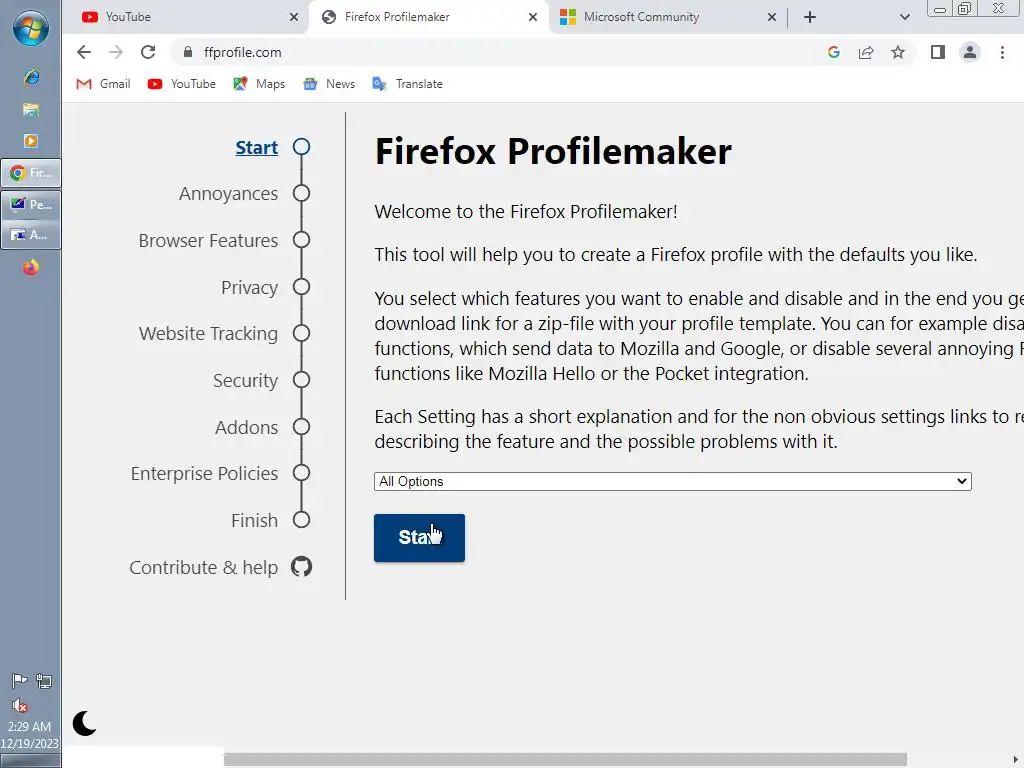Open a new browser tab
1024x768 pixels.
click(810, 17)
